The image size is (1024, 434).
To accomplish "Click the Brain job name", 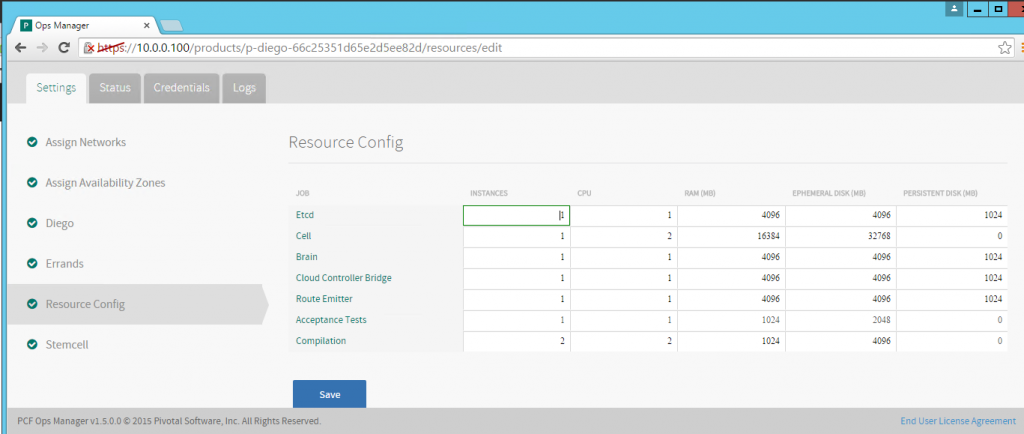I will 307,256.
